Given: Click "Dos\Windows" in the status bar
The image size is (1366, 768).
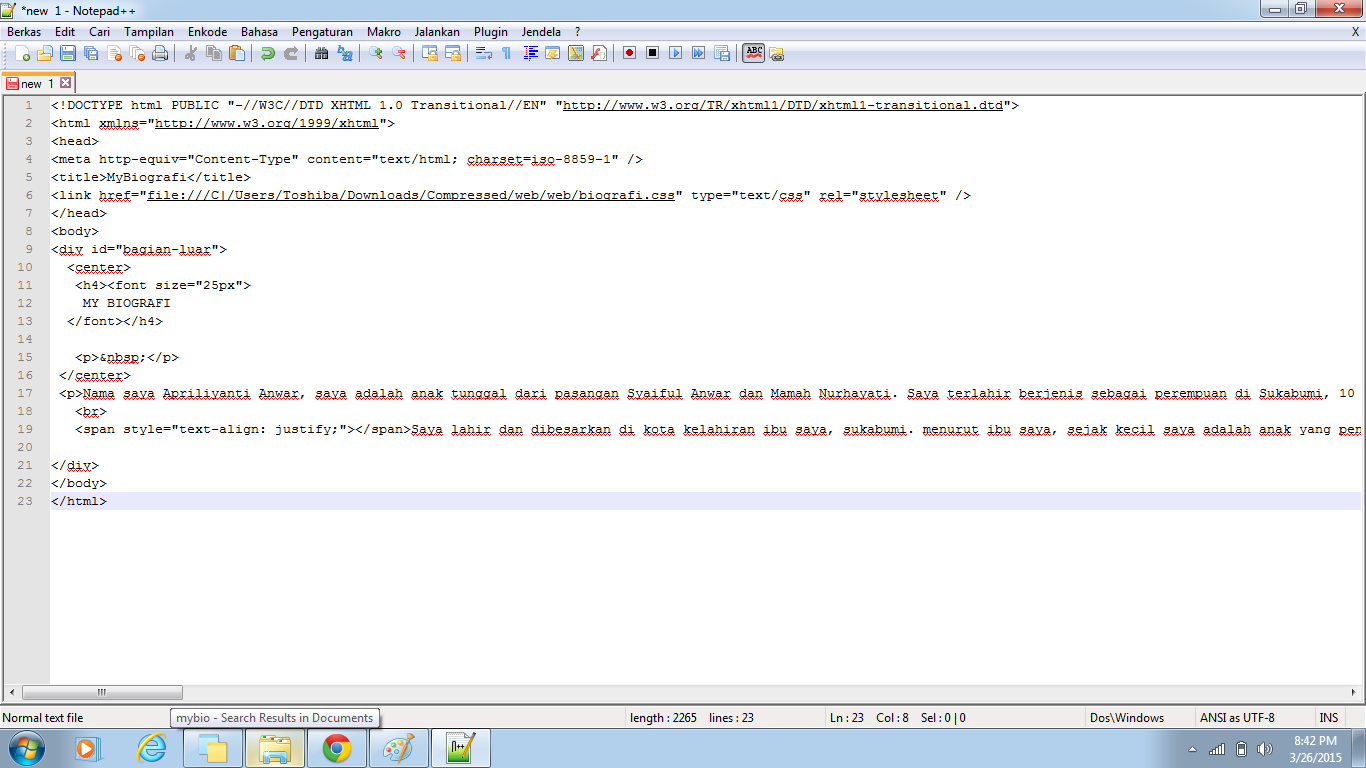Looking at the screenshot, I should pos(1127,717).
